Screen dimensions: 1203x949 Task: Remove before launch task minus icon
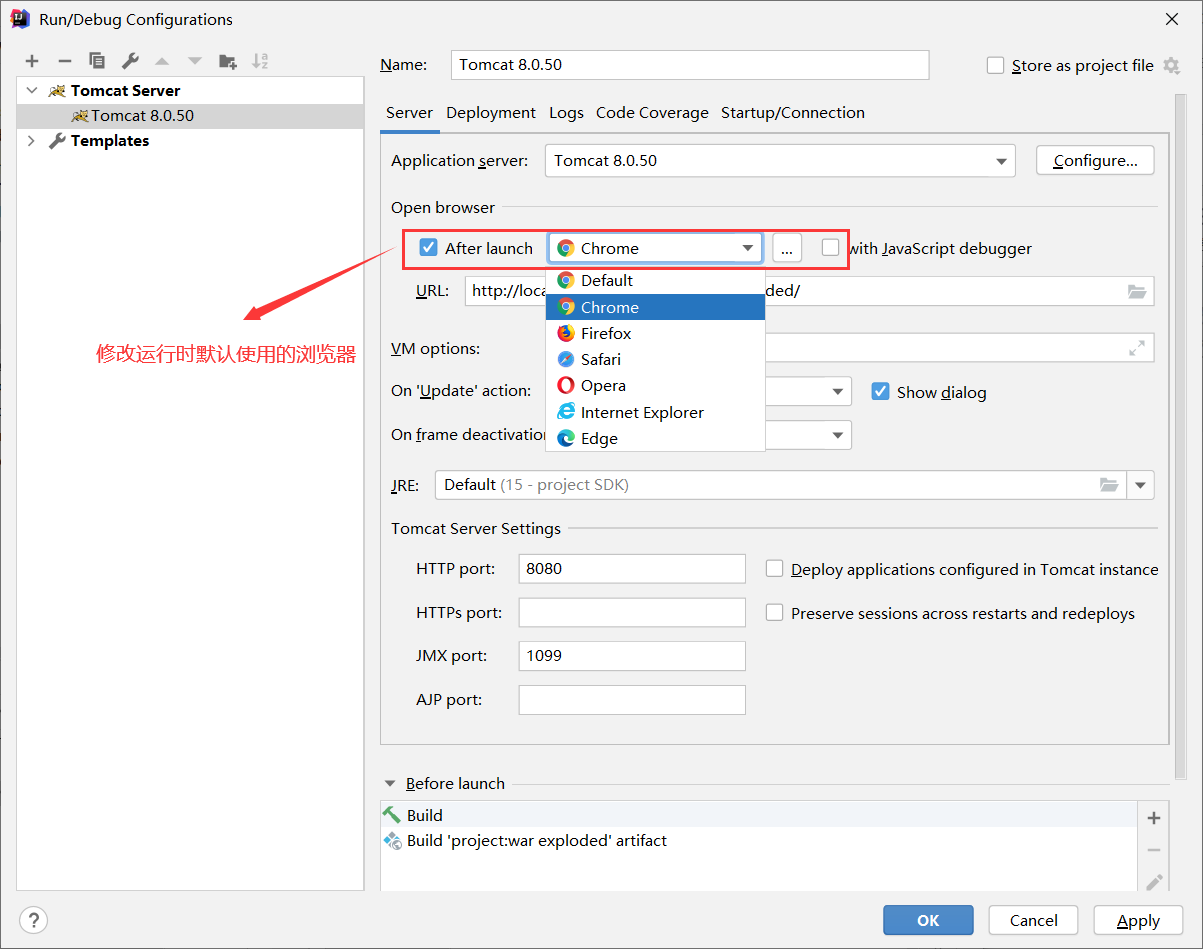pyautogui.click(x=1154, y=850)
